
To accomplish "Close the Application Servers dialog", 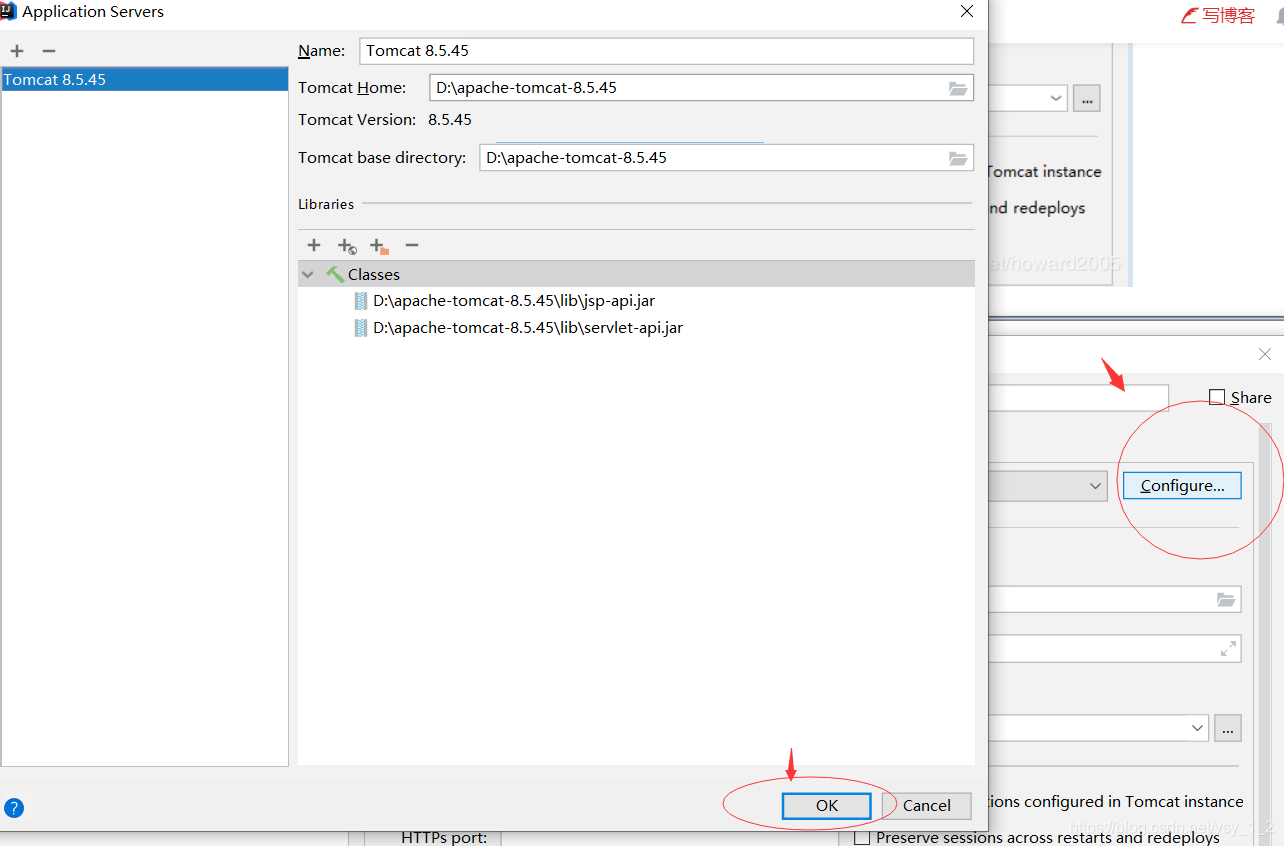I will 966,12.
